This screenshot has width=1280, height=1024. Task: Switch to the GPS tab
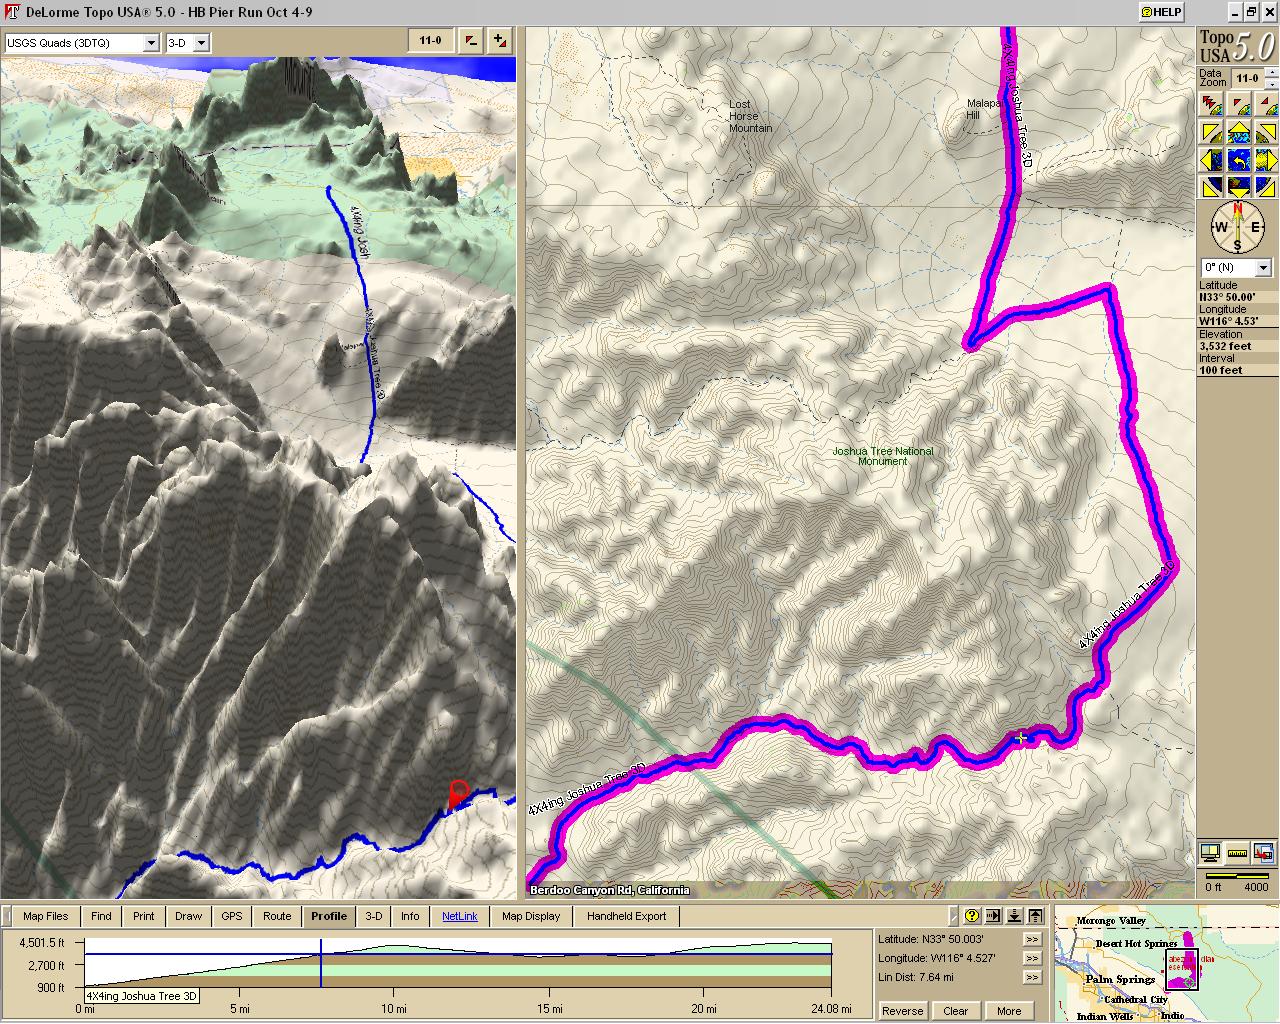(232, 916)
